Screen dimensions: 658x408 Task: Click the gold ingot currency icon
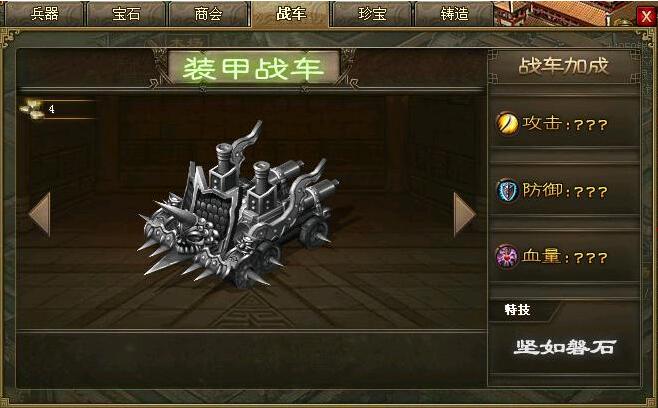pyautogui.click(x=33, y=109)
